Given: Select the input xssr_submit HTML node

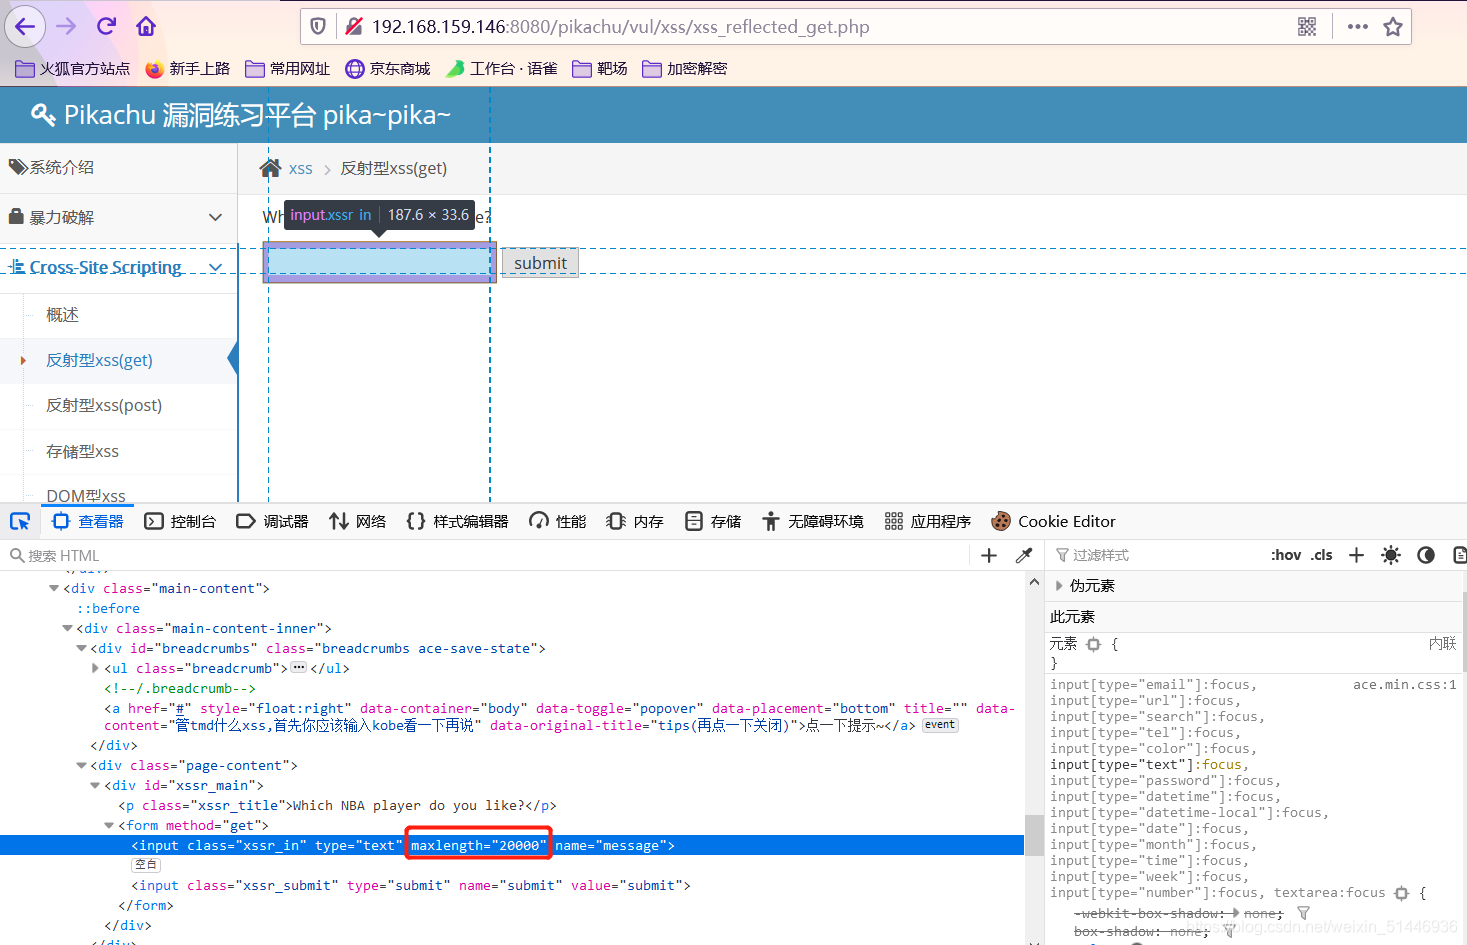Looking at the screenshot, I should pyautogui.click(x=411, y=885).
